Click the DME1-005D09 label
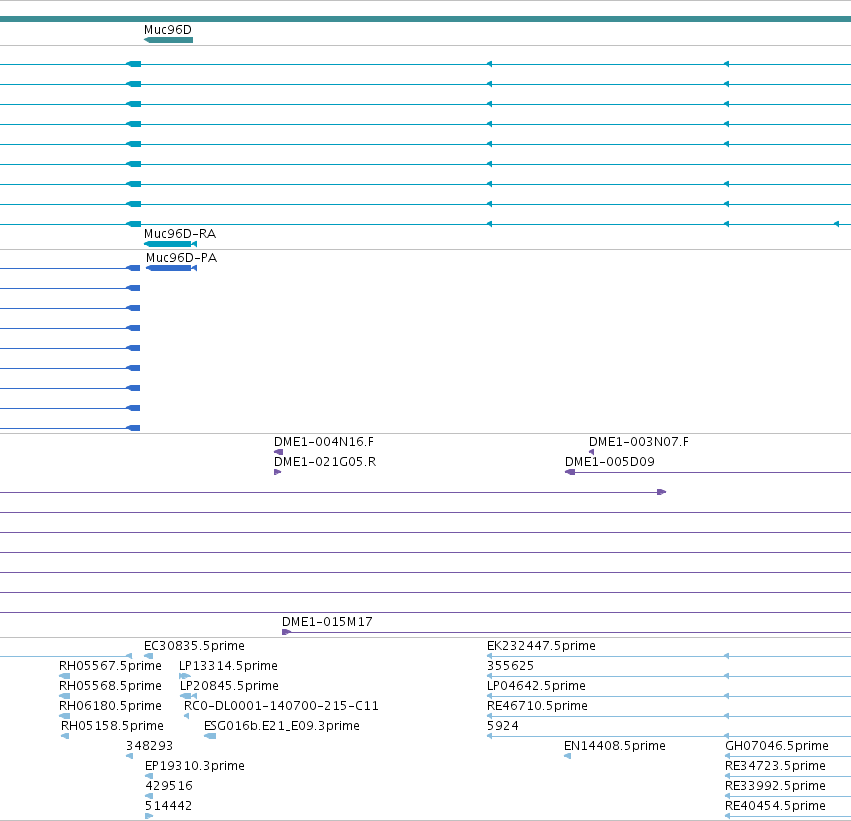 coord(609,462)
